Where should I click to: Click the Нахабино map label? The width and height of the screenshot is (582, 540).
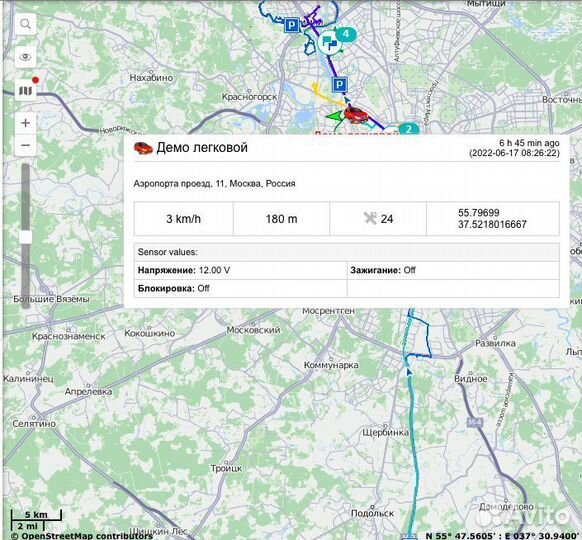pyautogui.click(x=151, y=78)
